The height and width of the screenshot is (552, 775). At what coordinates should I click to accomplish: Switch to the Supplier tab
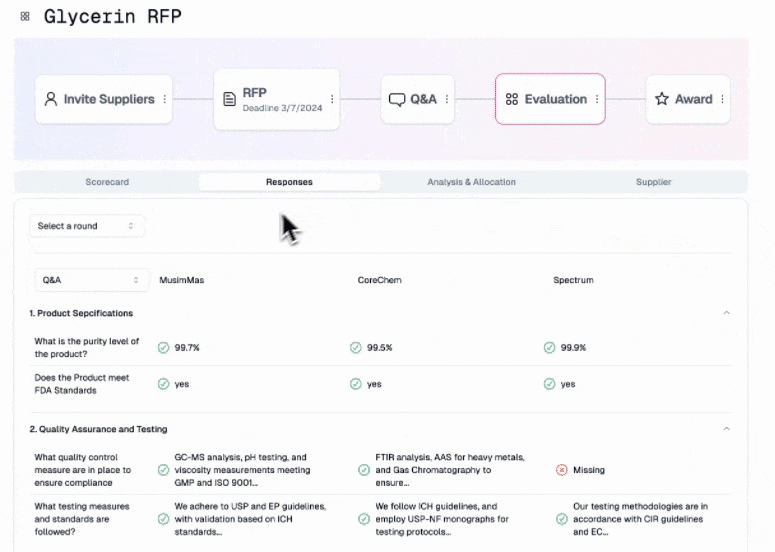(653, 182)
